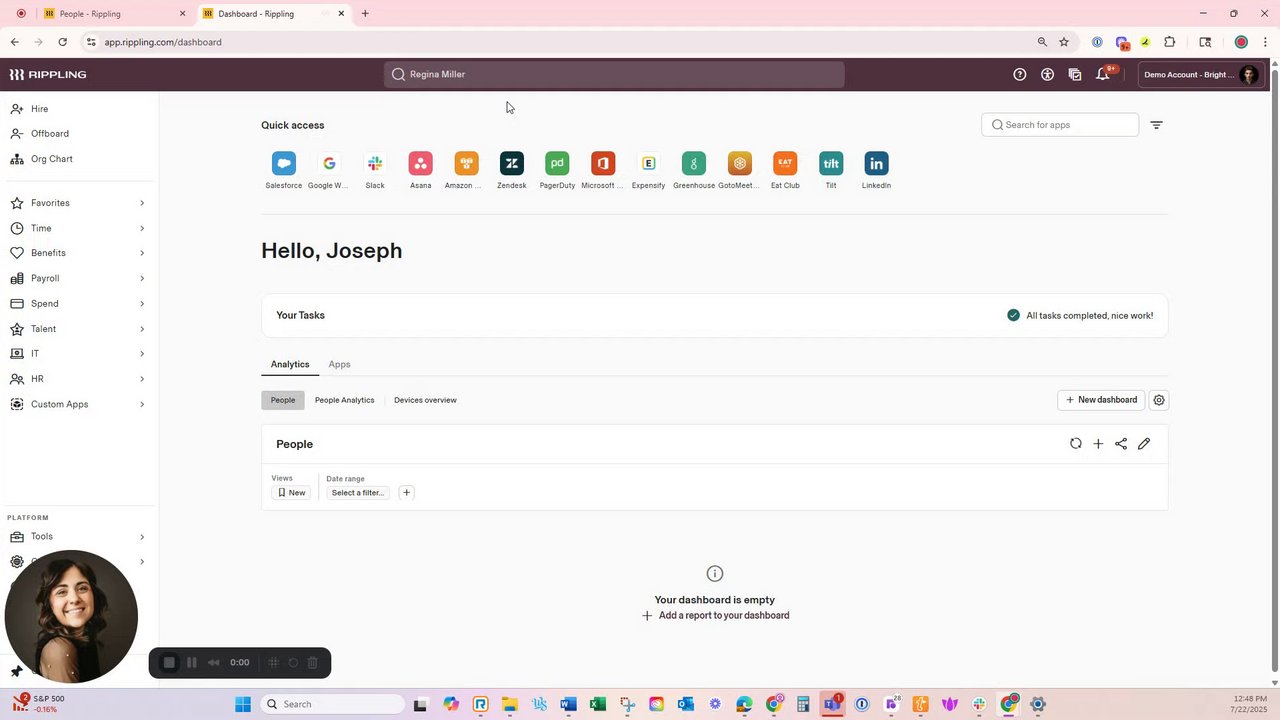Image resolution: width=1280 pixels, height=720 pixels.
Task: Open Org Chart in the sidebar
Action: coord(51,159)
